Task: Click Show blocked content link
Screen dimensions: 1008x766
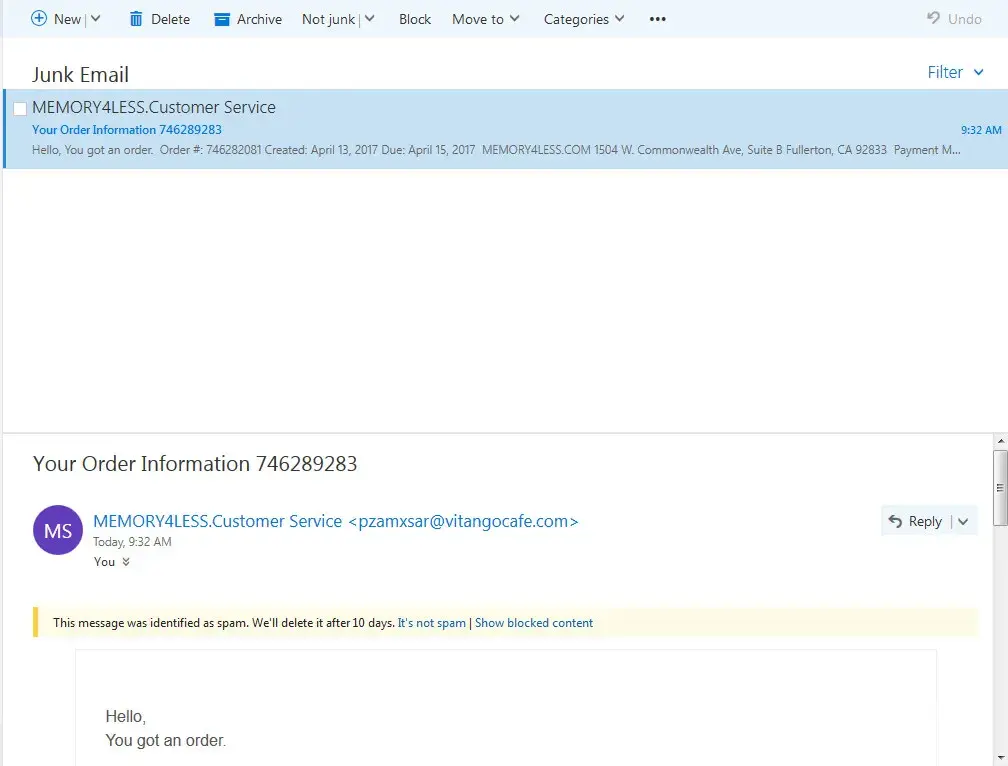Action: click(x=534, y=623)
